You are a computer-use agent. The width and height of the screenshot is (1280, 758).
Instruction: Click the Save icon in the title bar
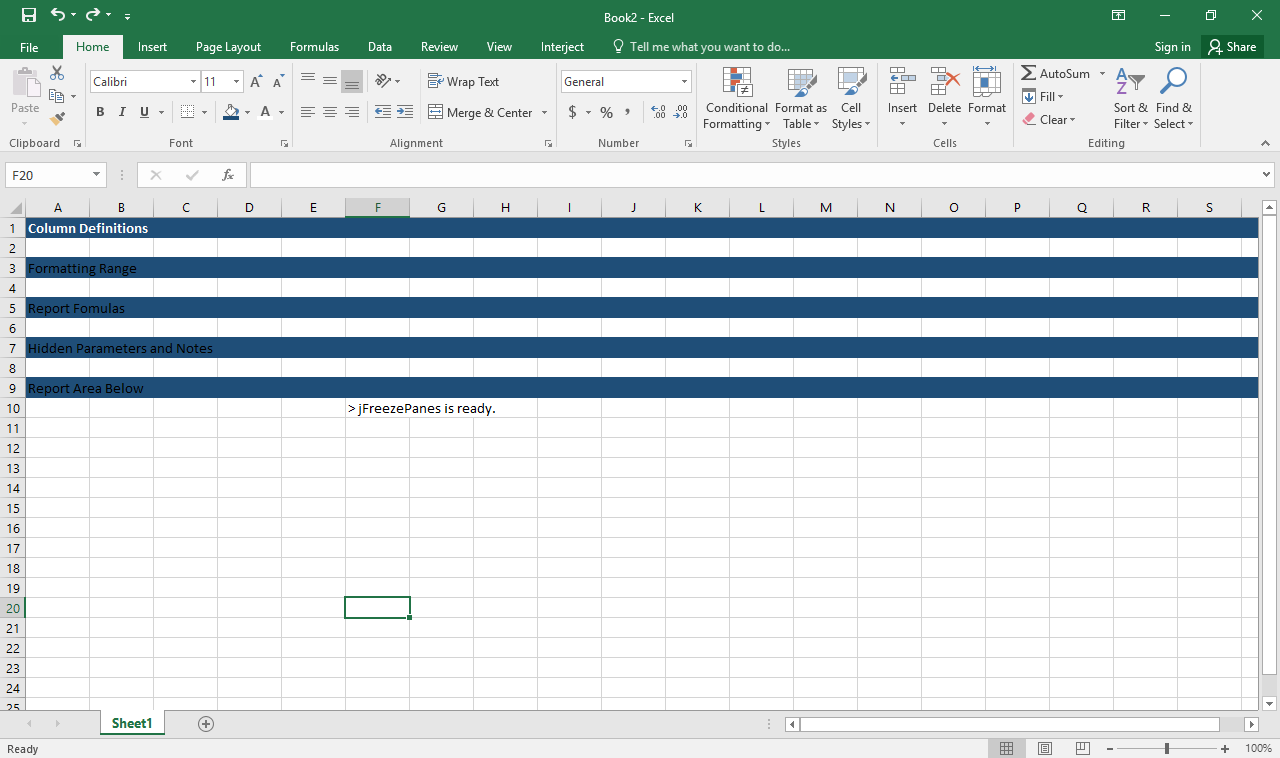29,15
